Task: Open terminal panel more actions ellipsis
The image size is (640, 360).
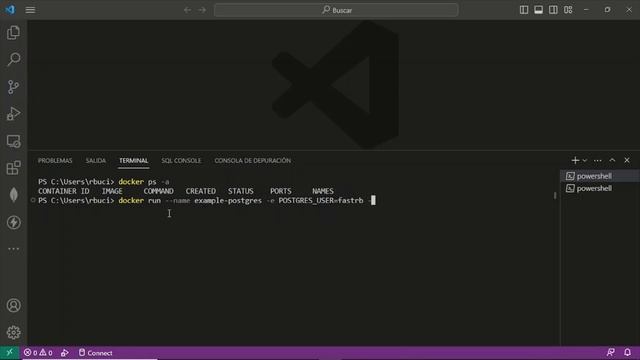Action: tap(598, 160)
